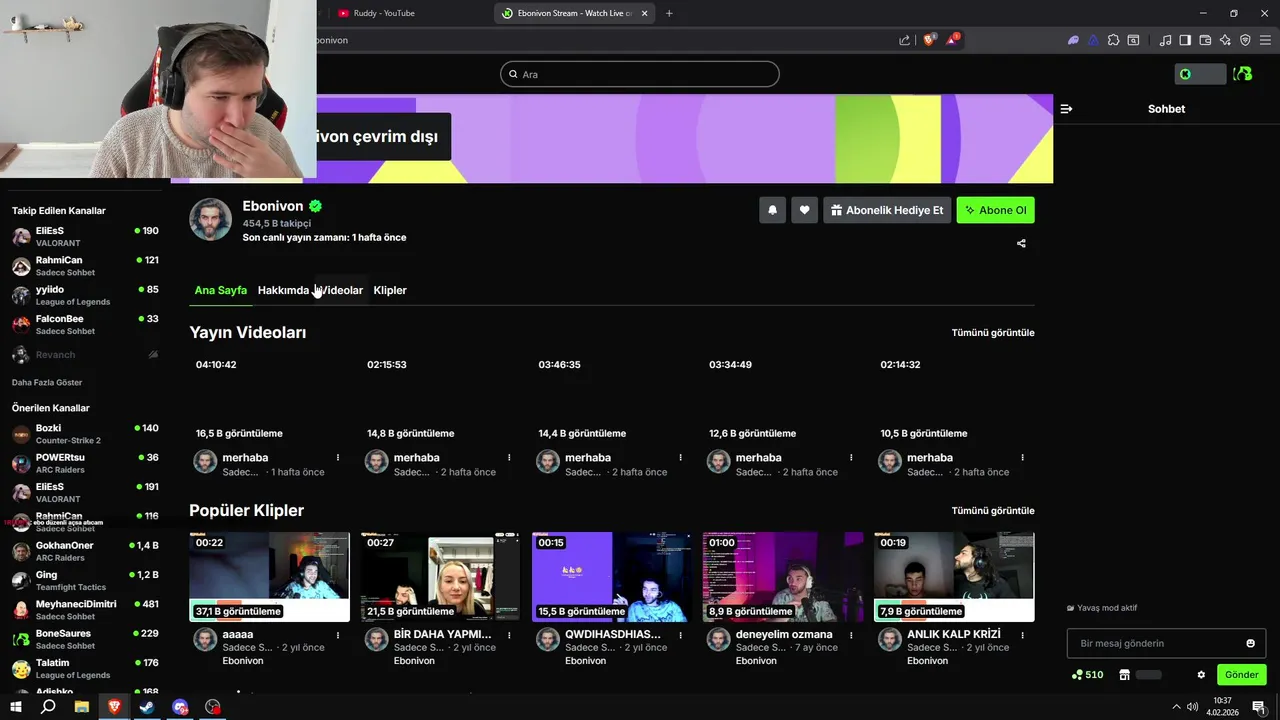Screen dimensions: 1280x720
Task: Open Brave Rewards triangle icon
Action: click(952, 40)
